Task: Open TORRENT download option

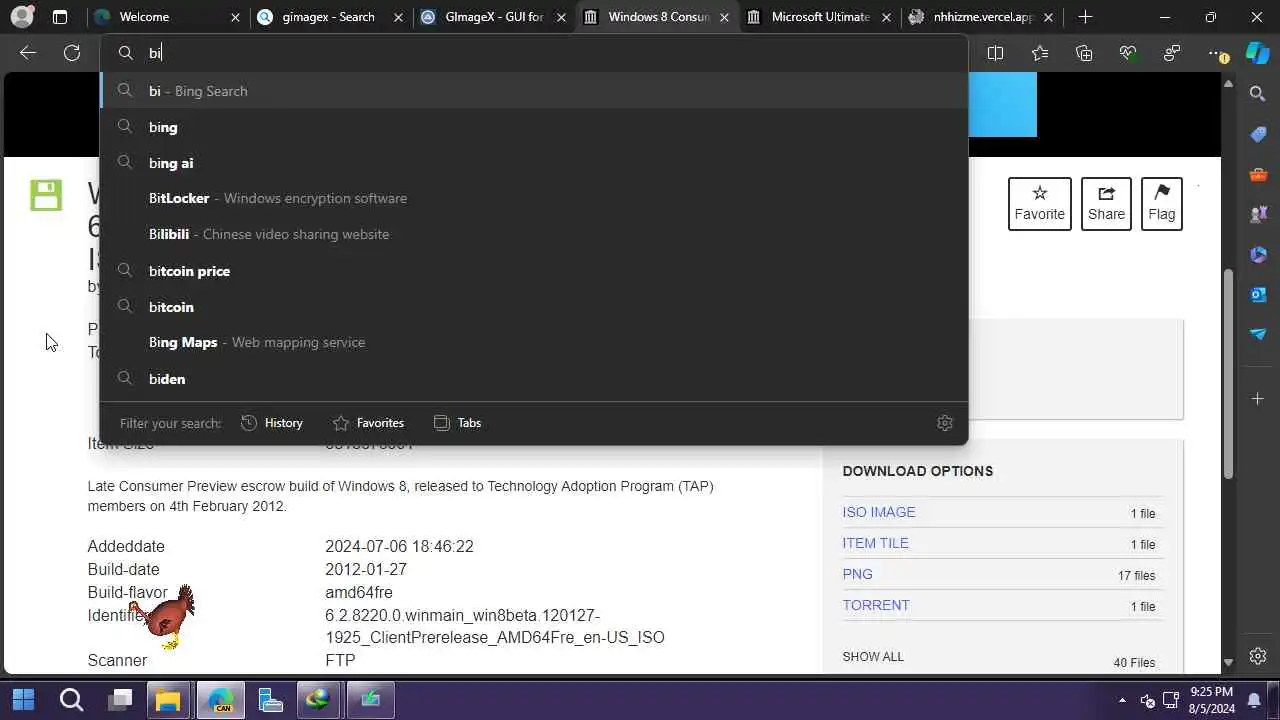Action: click(876, 605)
